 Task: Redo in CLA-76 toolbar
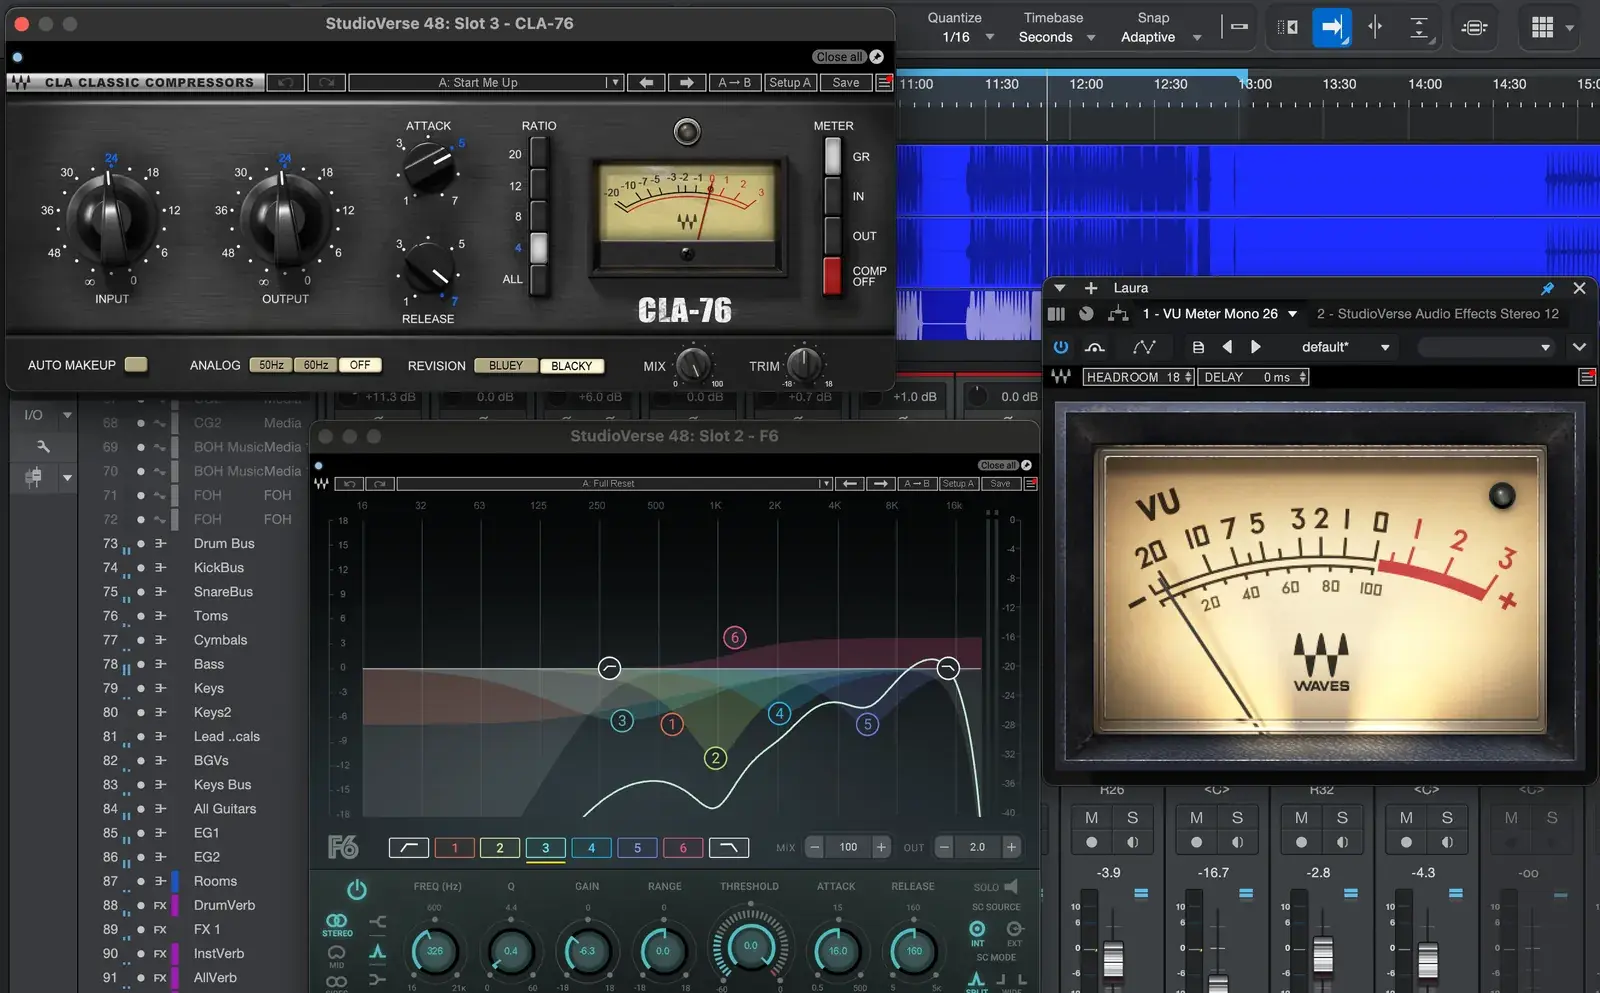326,83
